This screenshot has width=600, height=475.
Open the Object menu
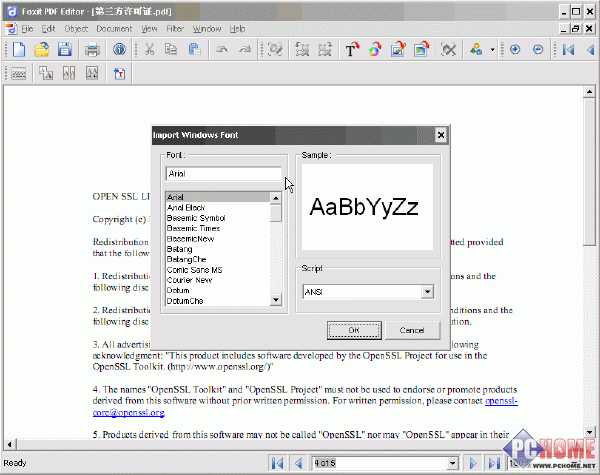[76, 29]
